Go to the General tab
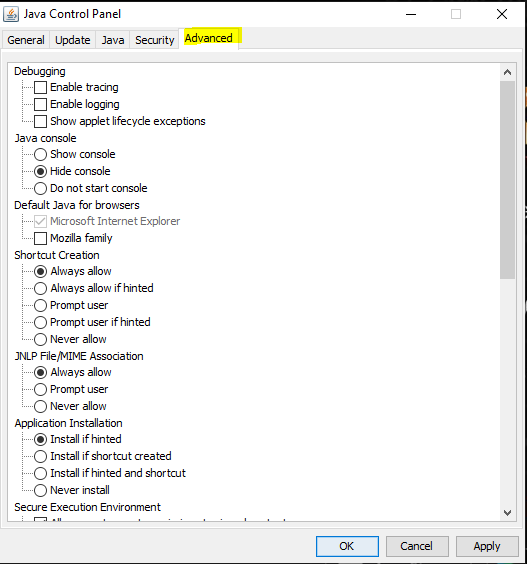The image size is (527, 564). click(x=26, y=40)
